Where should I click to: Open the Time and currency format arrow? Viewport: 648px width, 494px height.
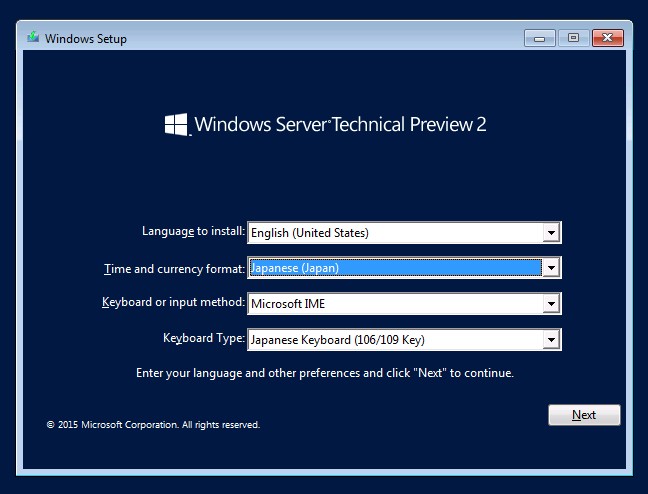coord(551,268)
